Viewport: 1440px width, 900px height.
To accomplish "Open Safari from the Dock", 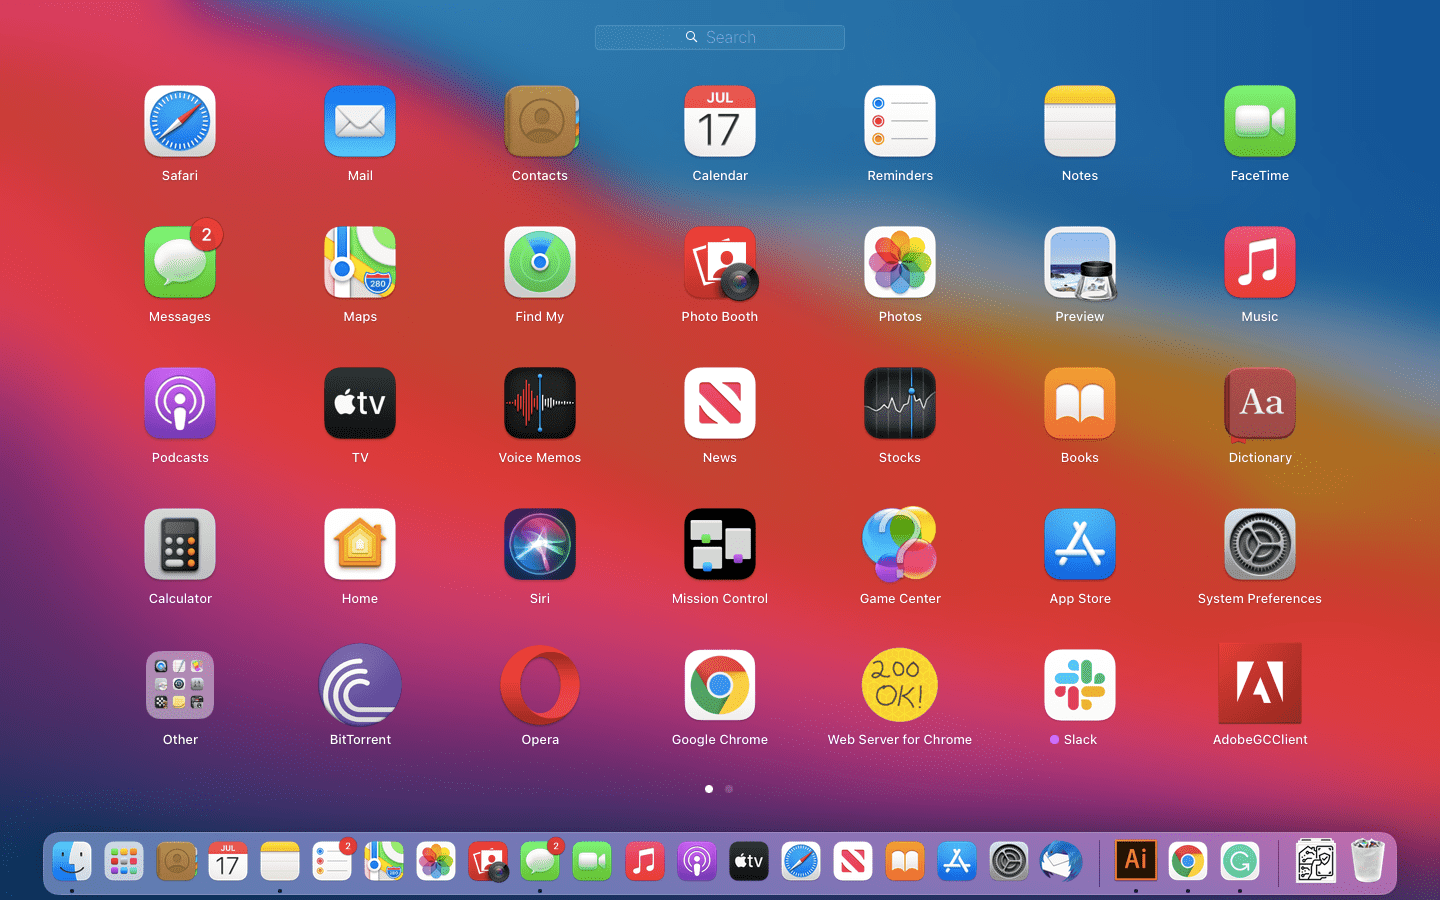I will (x=801, y=861).
